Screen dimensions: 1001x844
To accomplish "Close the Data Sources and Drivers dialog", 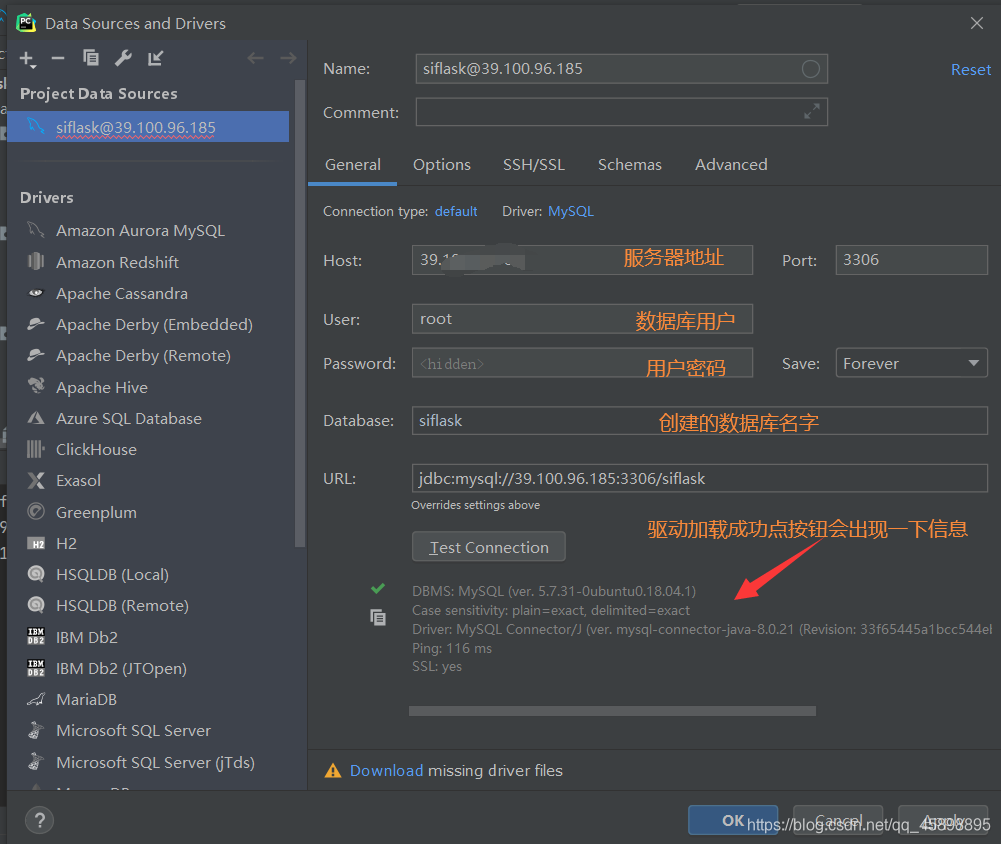I will pyautogui.click(x=976, y=24).
